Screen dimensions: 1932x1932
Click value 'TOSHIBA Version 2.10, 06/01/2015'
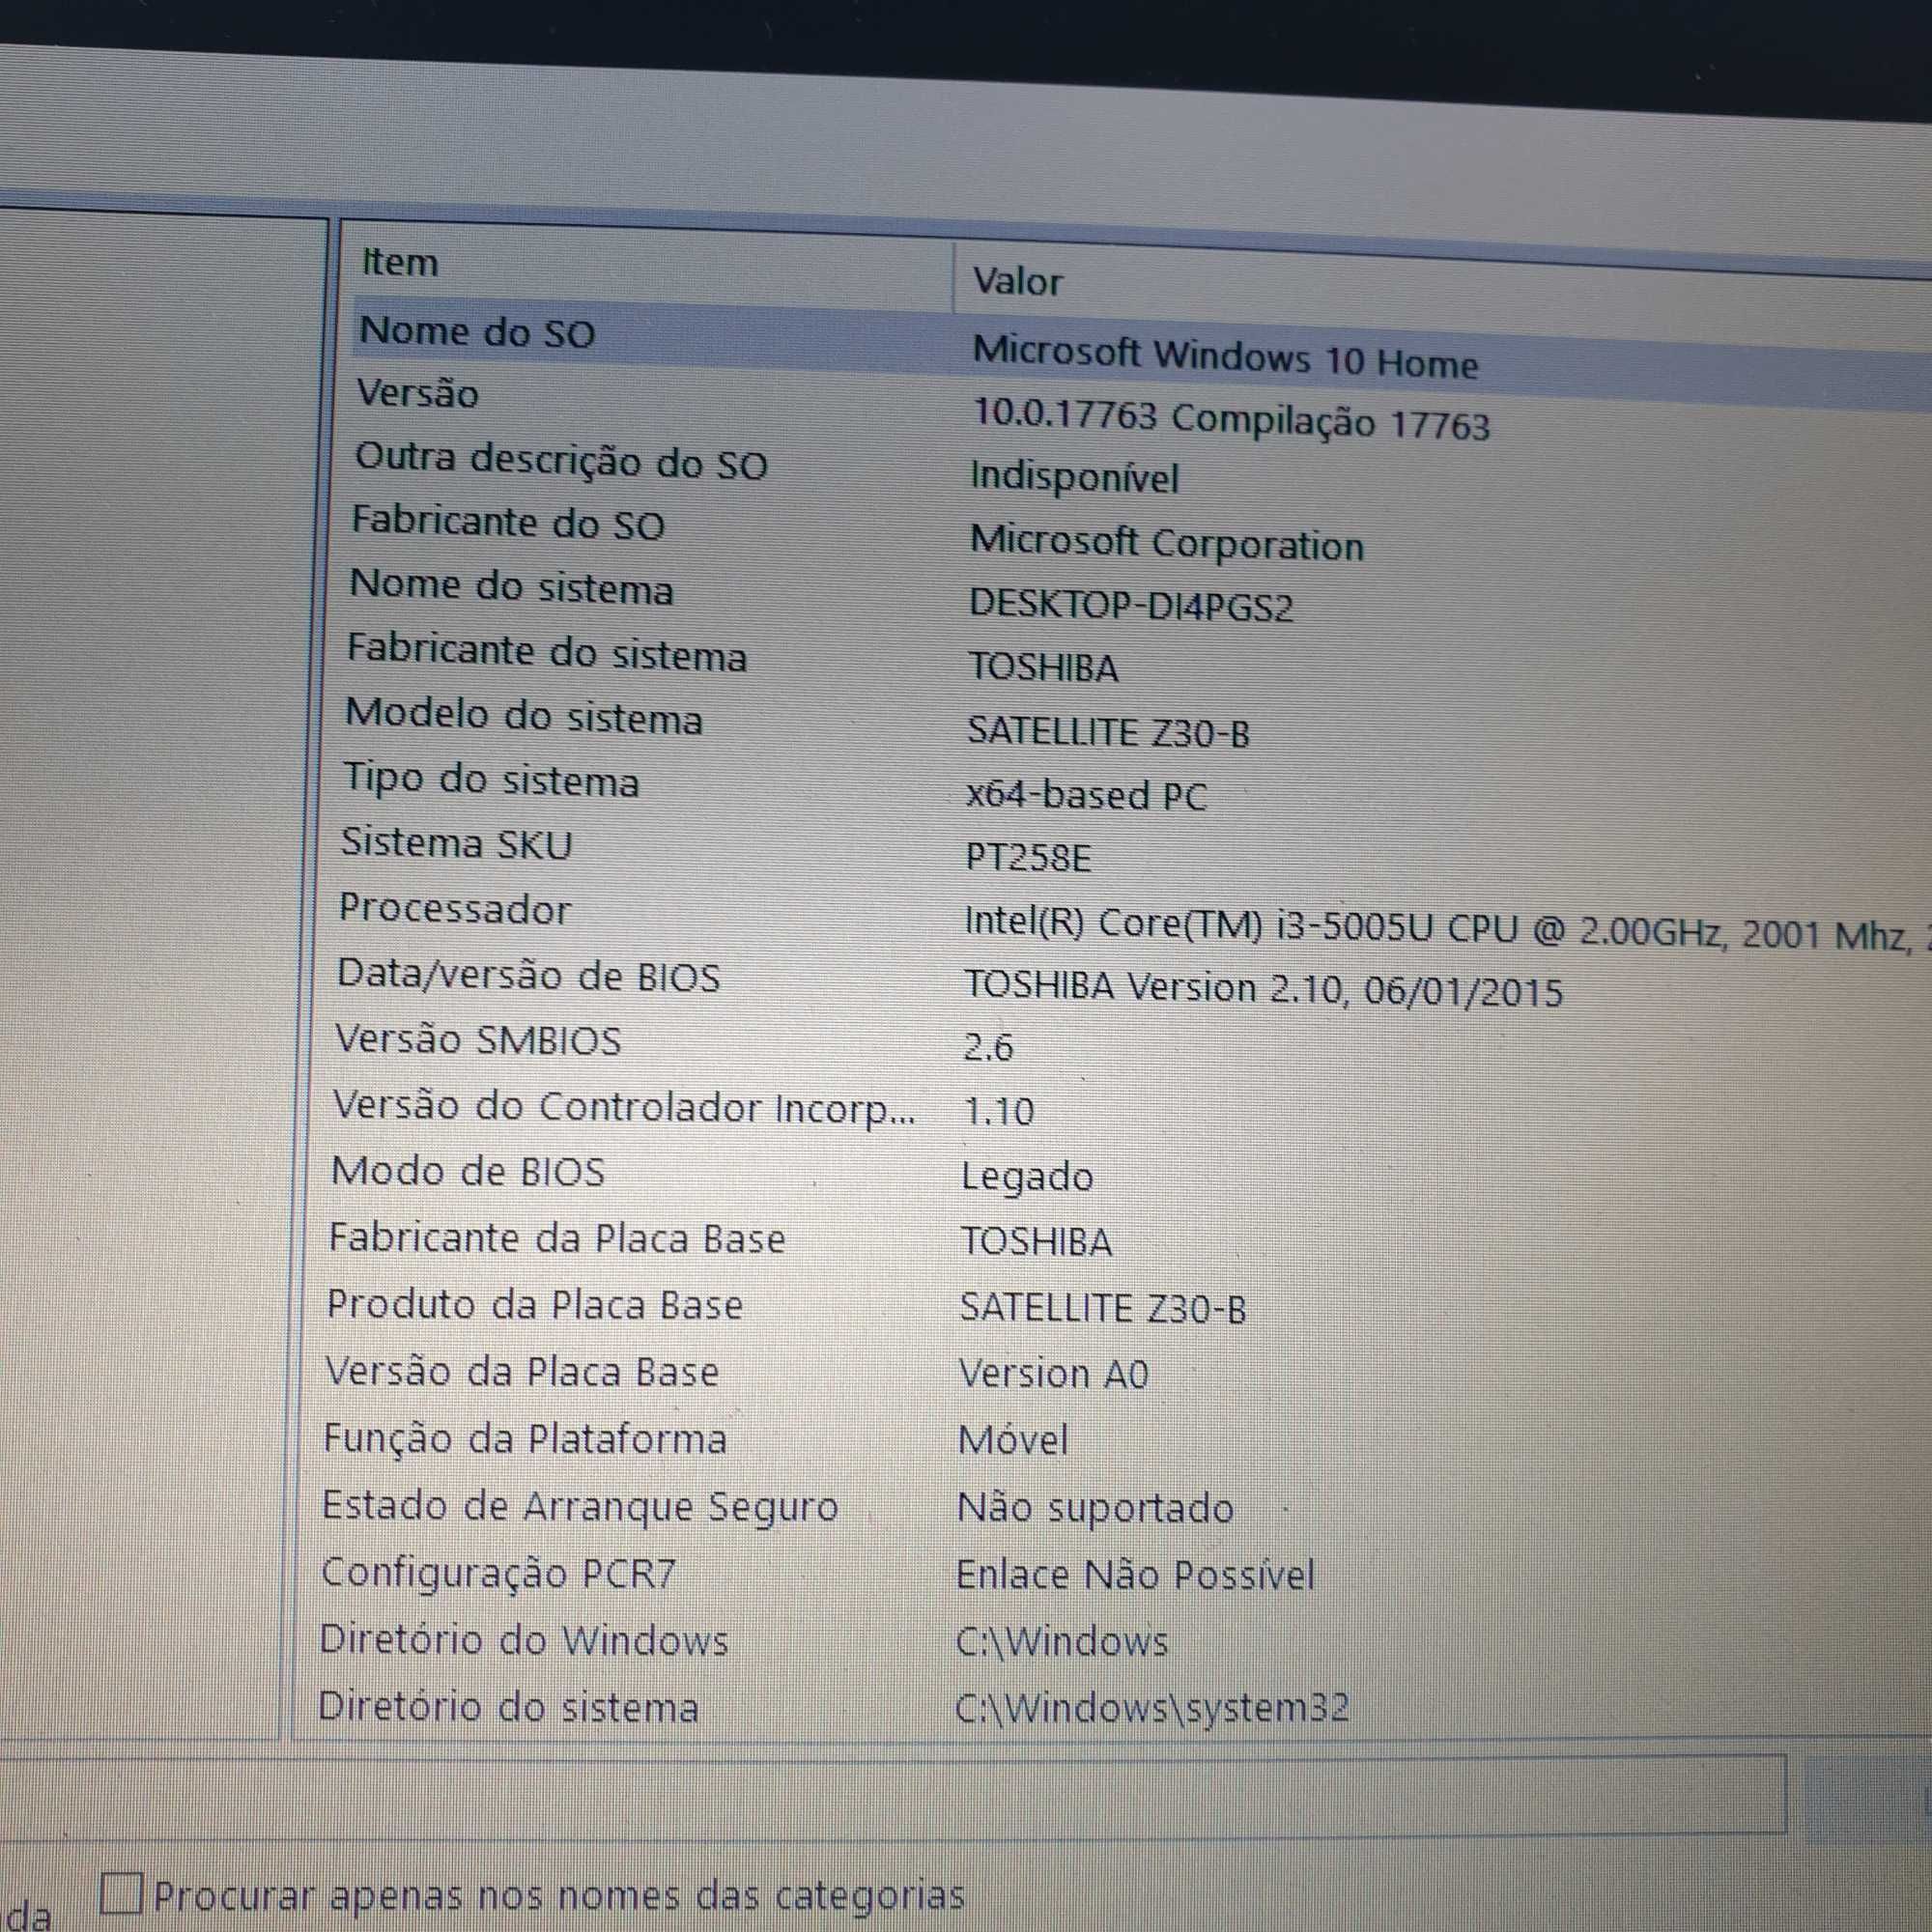[1263, 990]
